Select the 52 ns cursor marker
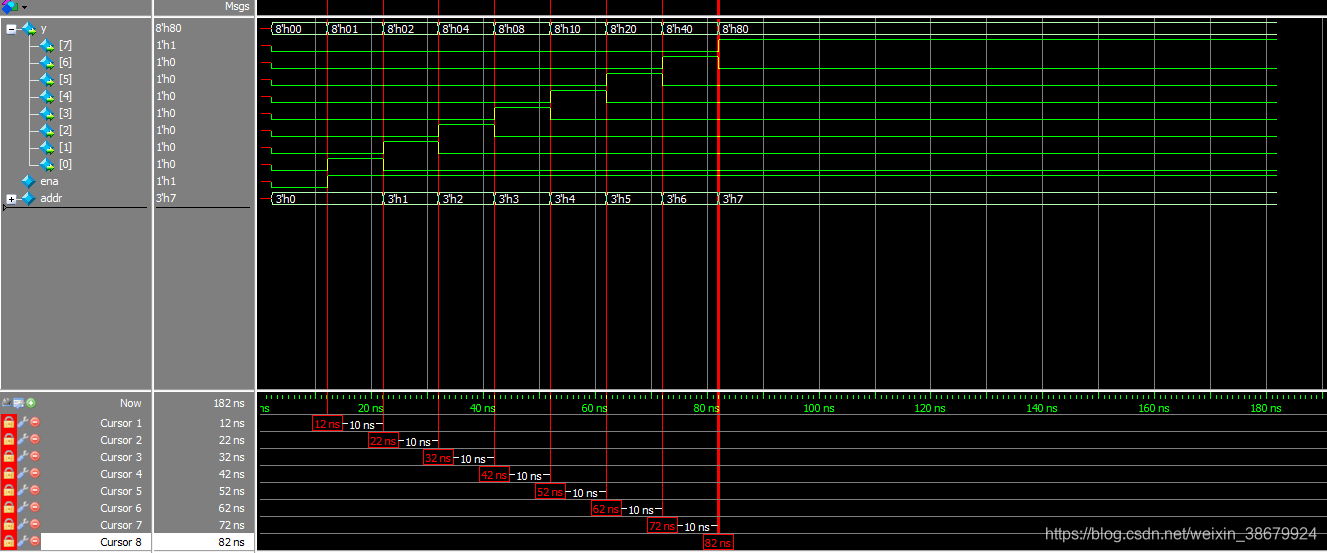 pyautogui.click(x=551, y=492)
